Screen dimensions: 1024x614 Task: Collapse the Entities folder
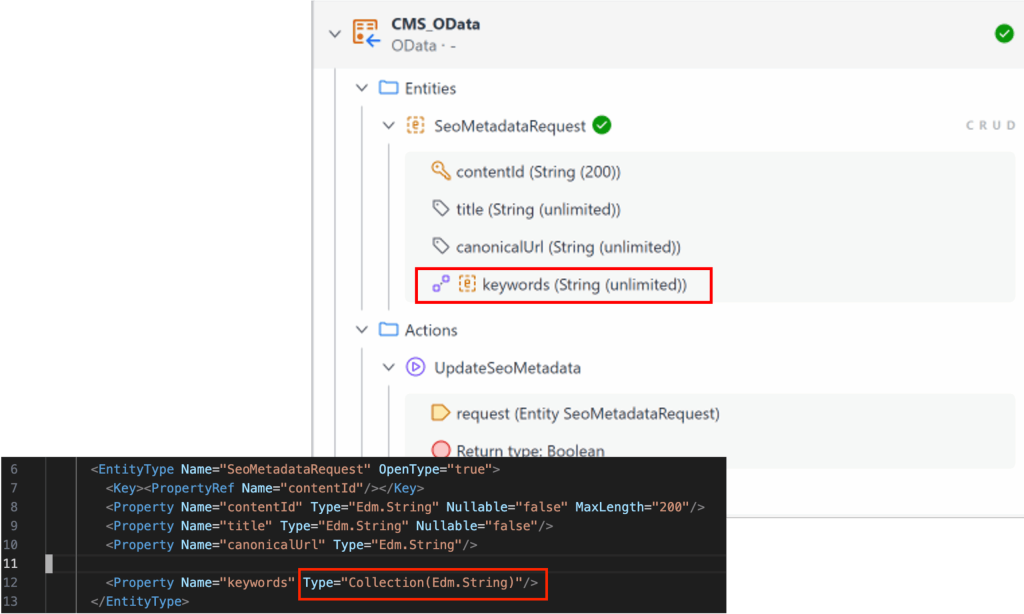(x=362, y=88)
